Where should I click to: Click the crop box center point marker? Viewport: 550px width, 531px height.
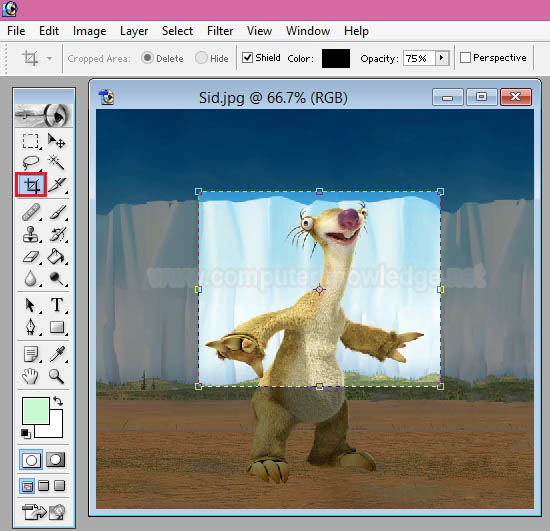pos(319,289)
